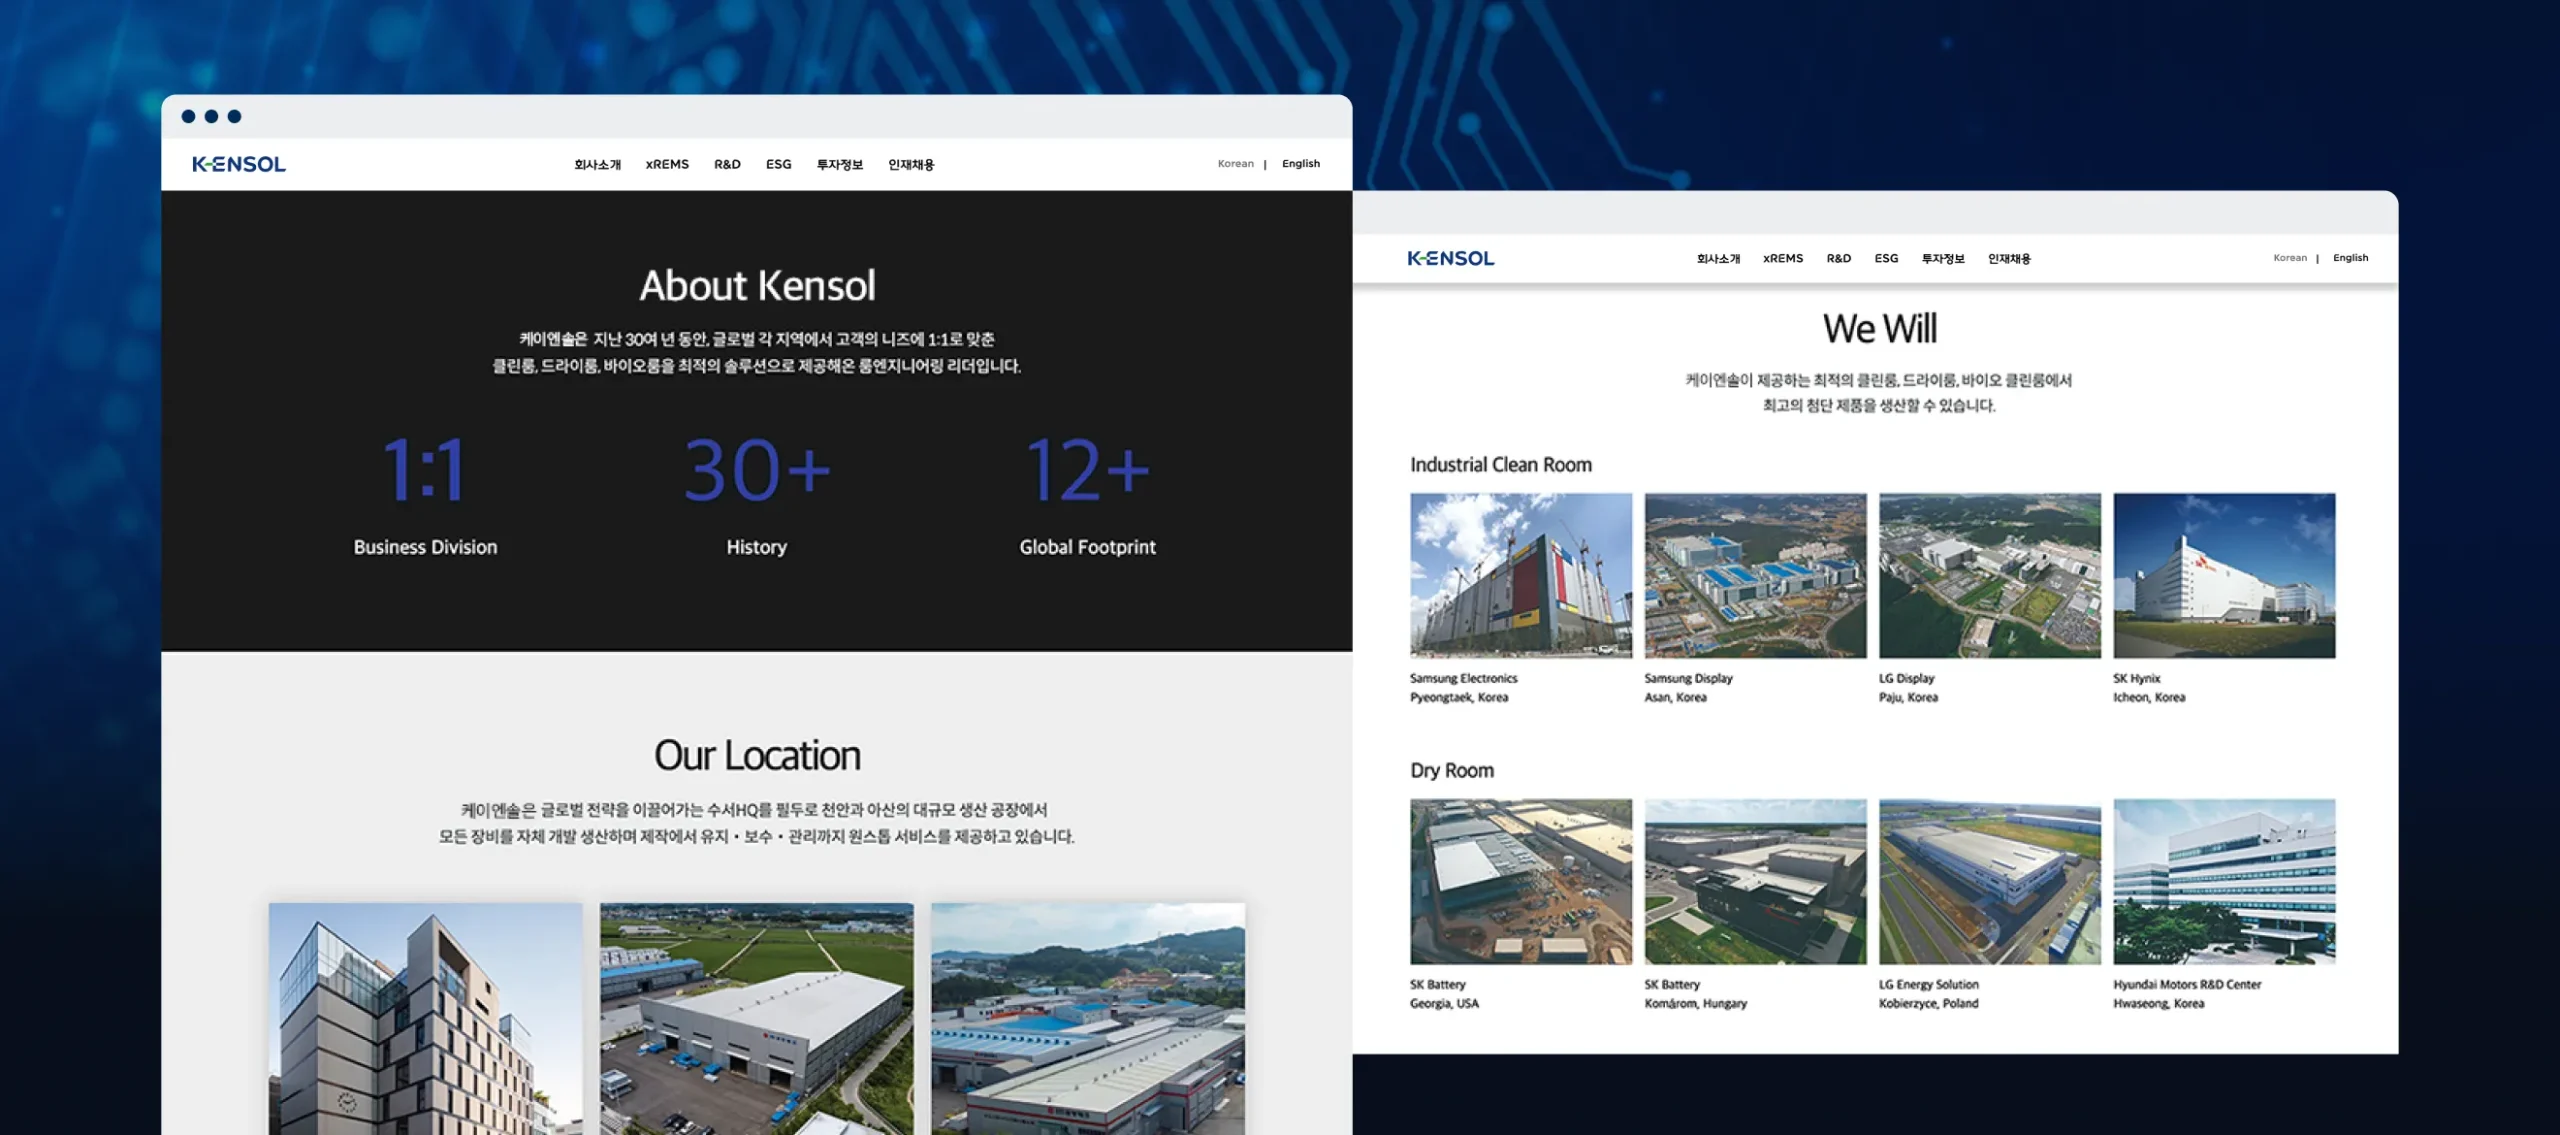This screenshot has width=2560, height=1135.
Task: Click the middle white-roof factory location photo
Action: pos(756,1018)
